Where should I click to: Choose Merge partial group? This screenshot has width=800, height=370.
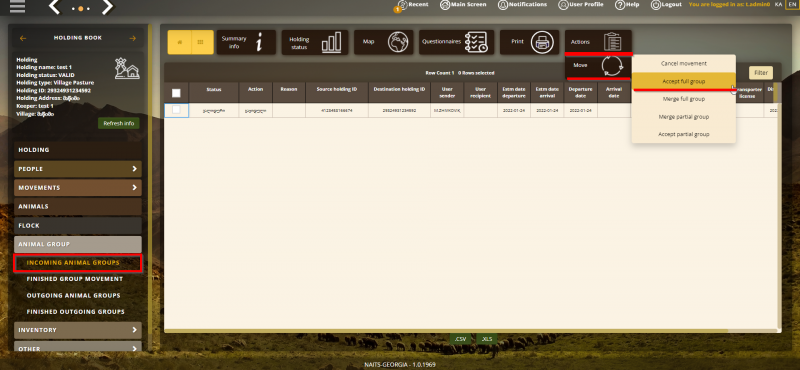point(684,116)
